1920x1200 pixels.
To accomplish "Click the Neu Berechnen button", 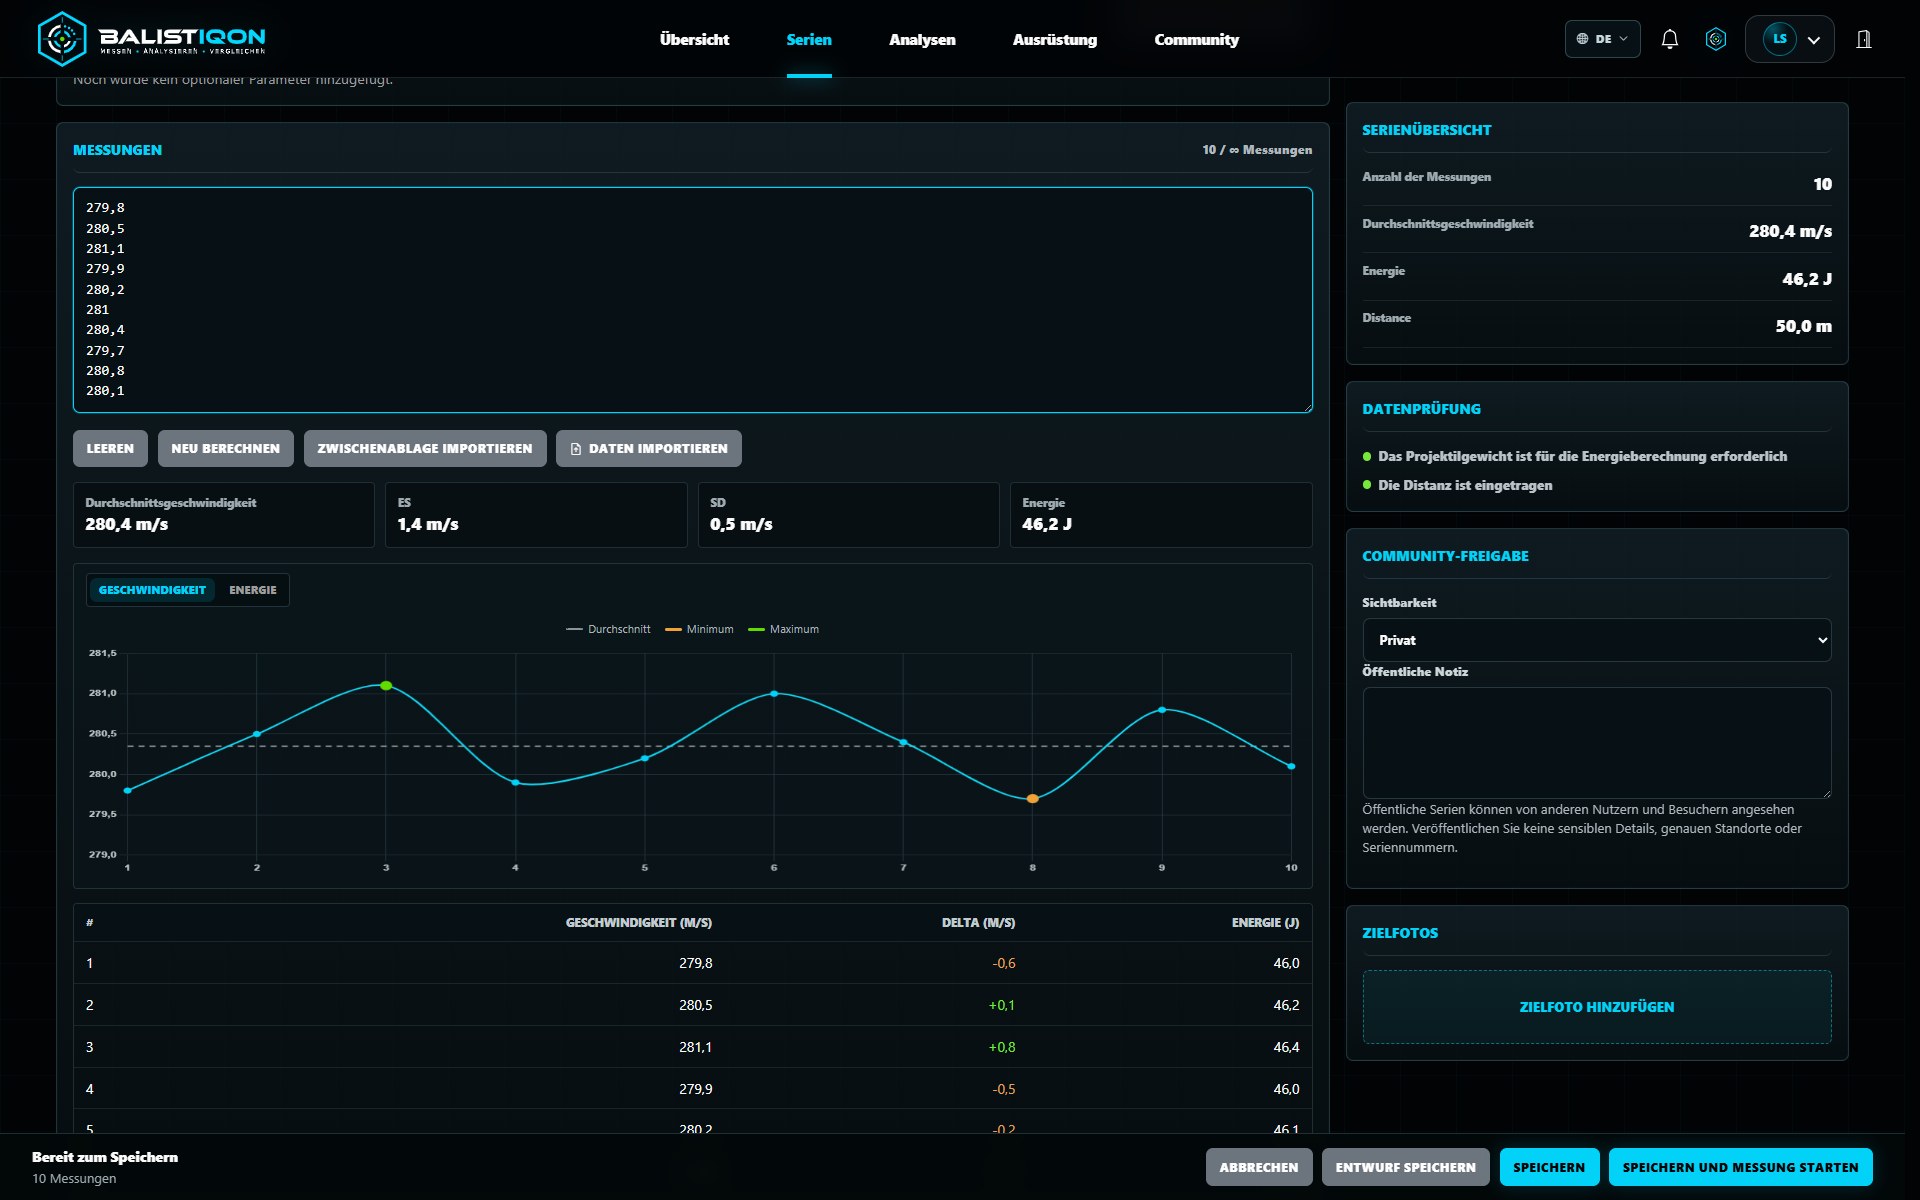I will (225, 449).
